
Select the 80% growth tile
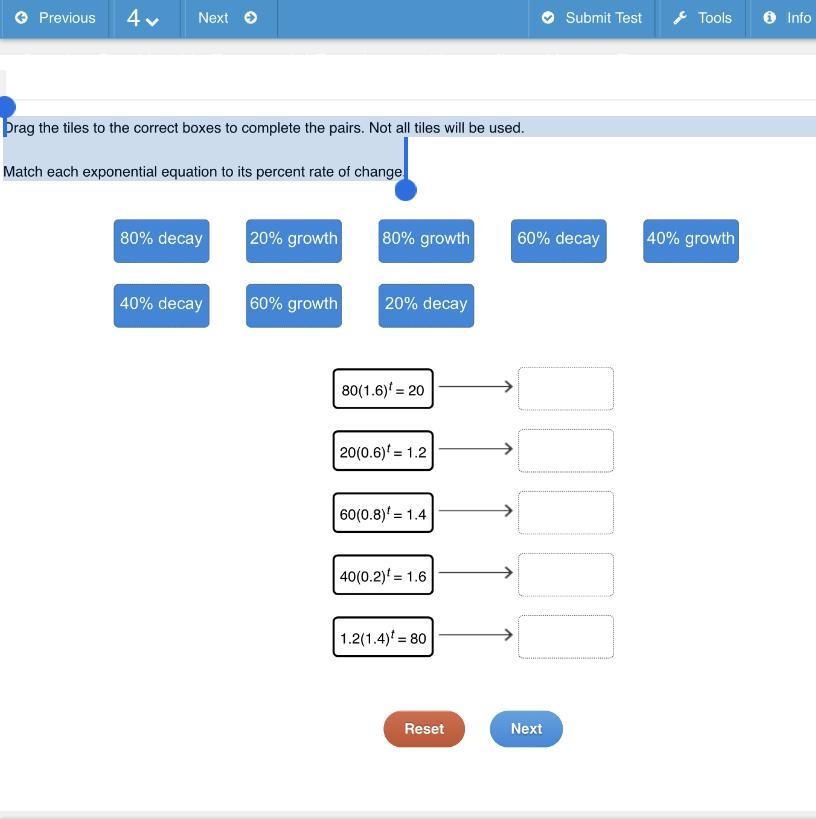tap(426, 241)
